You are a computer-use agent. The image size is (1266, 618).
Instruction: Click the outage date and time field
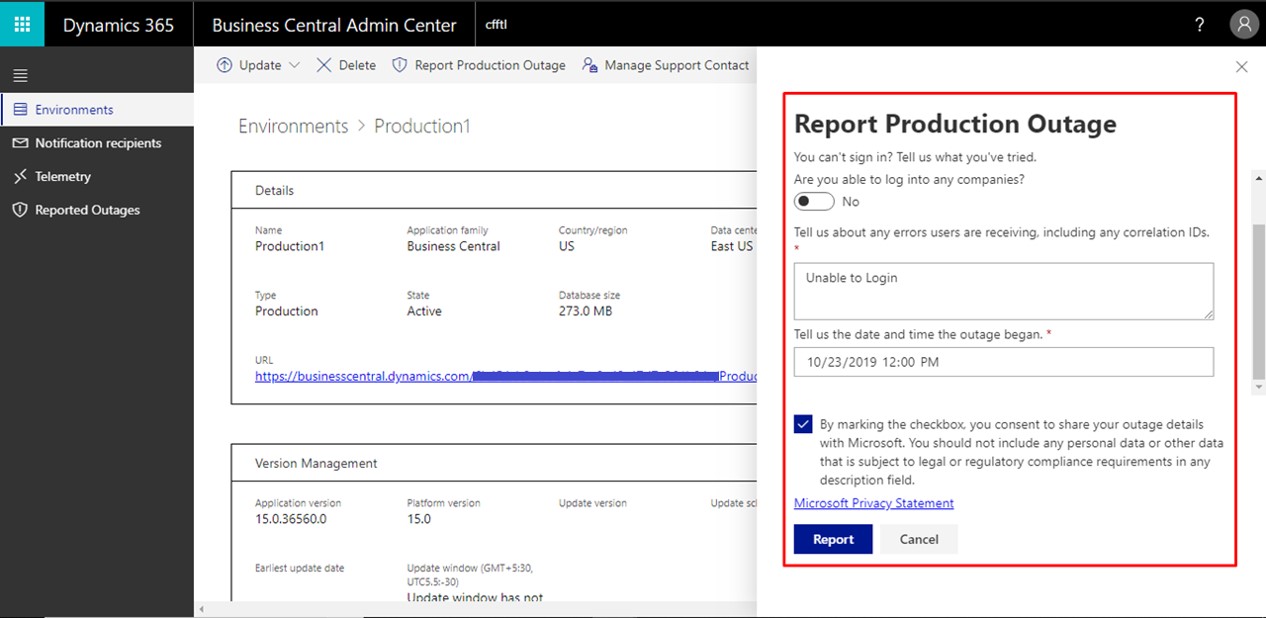click(1003, 362)
